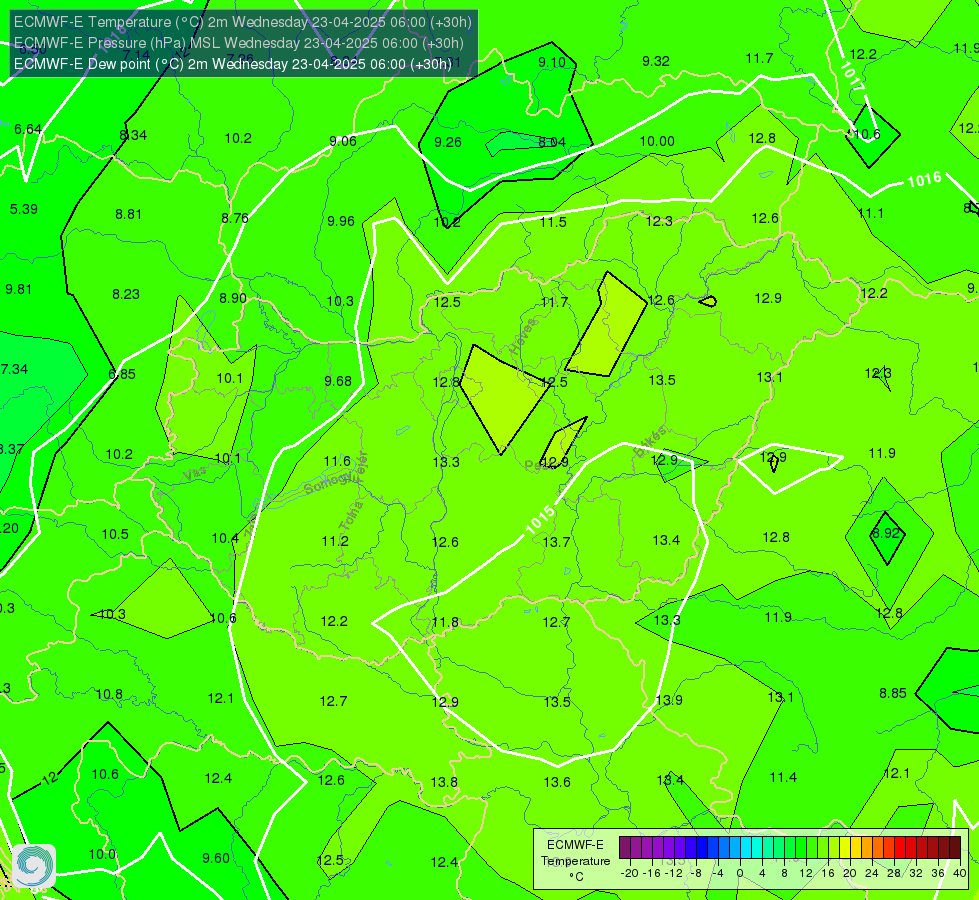Click the legend's 'ECMWF-E Temperature °C' title
Screen dimensions: 979x900
click(575, 861)
